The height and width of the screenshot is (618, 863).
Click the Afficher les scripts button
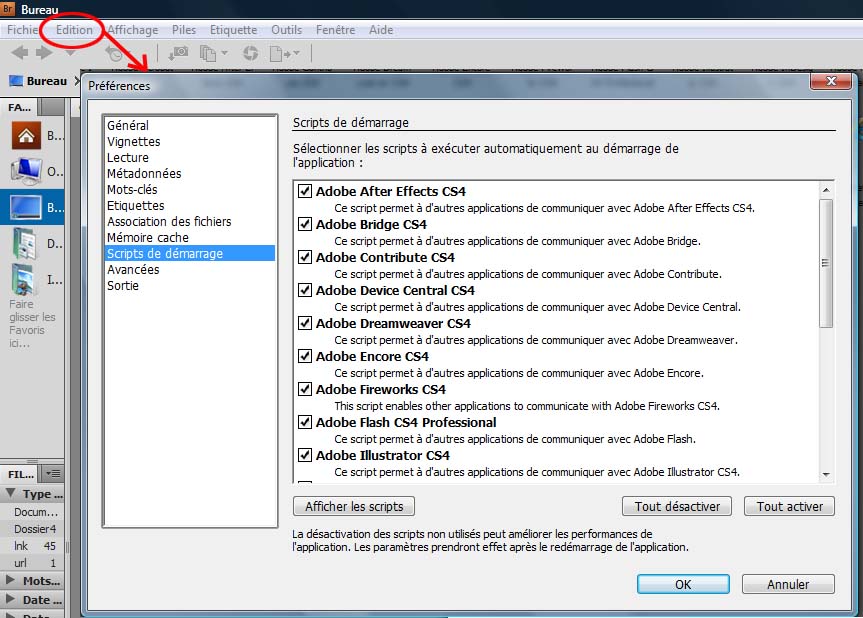354,506
